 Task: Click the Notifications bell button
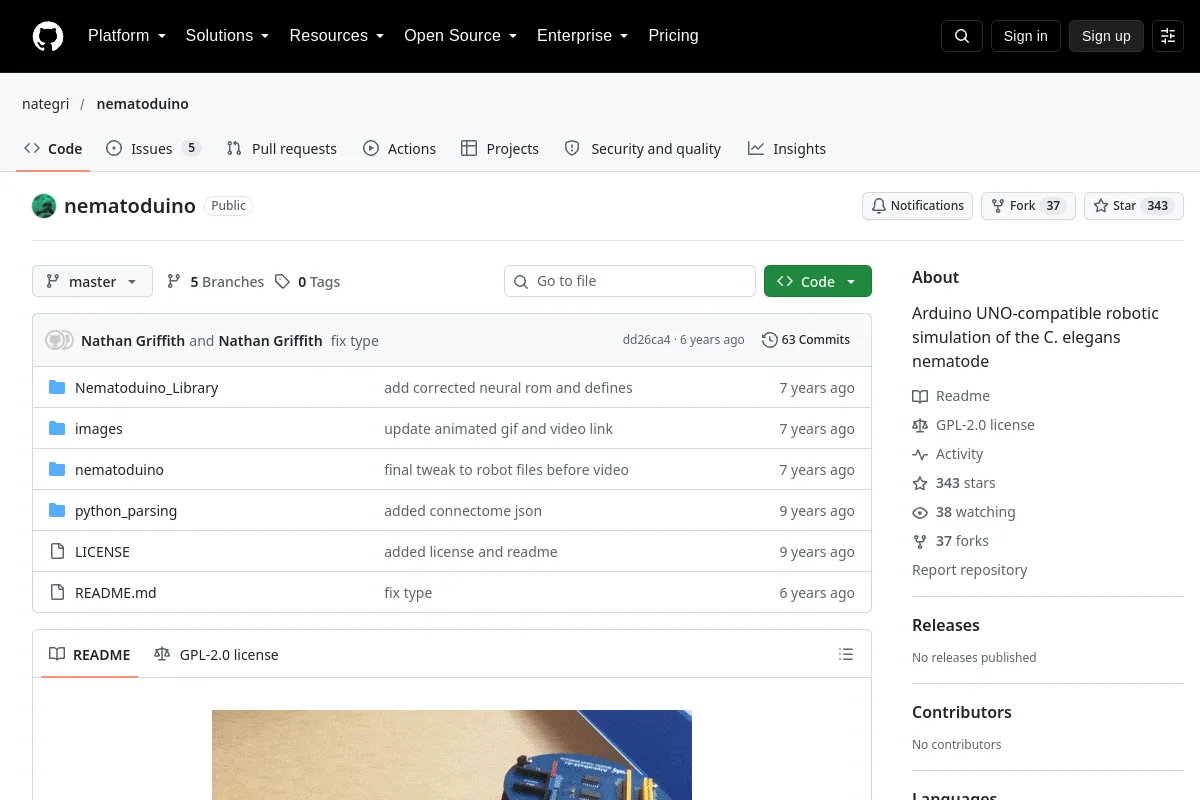pyautogui.click(x=917, y=206)
